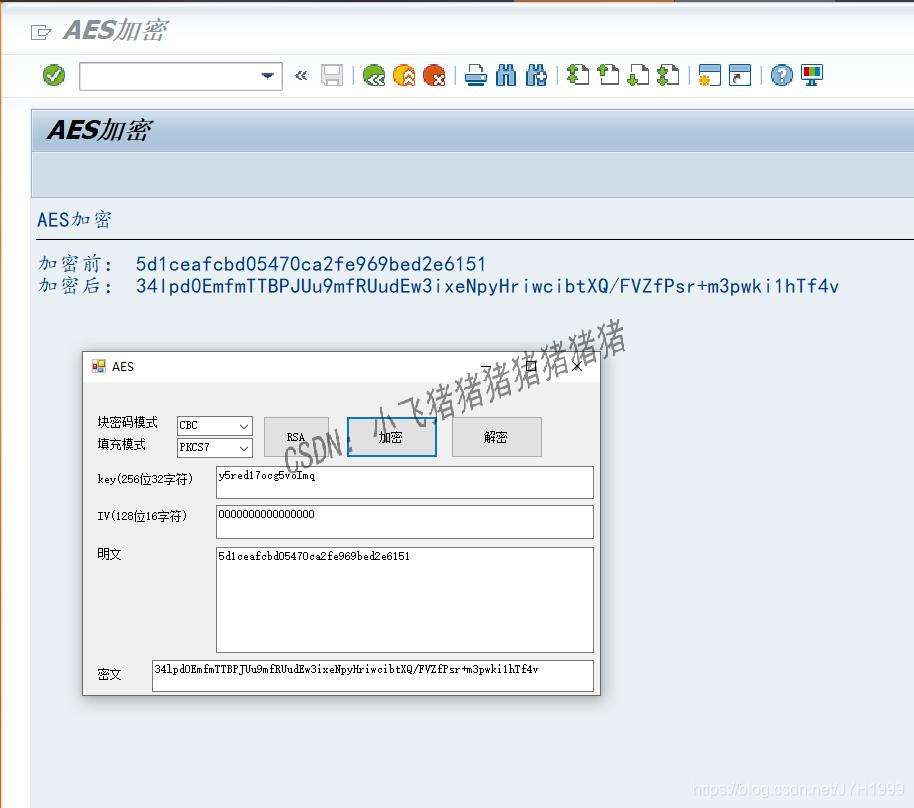Click the Help question mark icon
914x808 pixels.
[x=781, y=75]
